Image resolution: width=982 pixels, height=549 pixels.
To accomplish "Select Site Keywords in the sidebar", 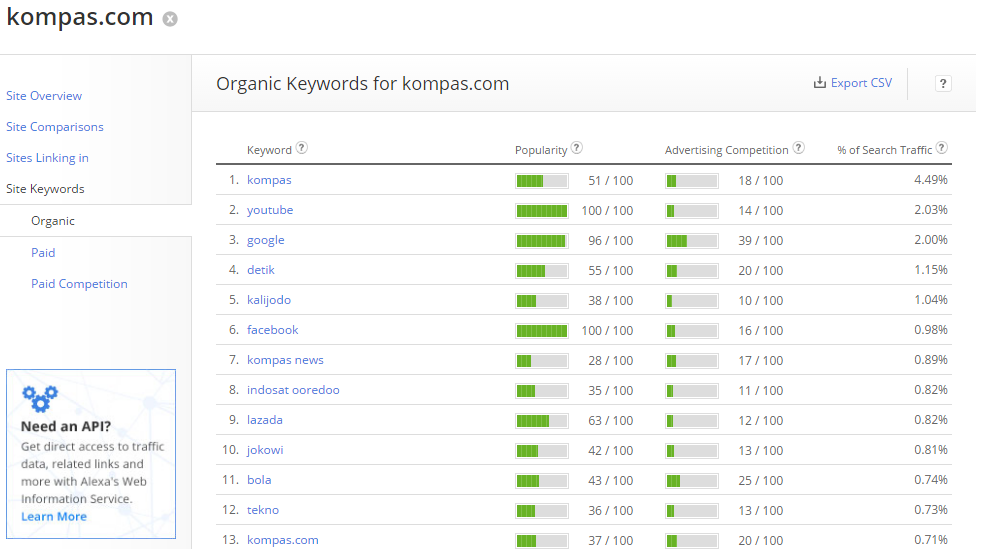I will click(x=45, y=189).
